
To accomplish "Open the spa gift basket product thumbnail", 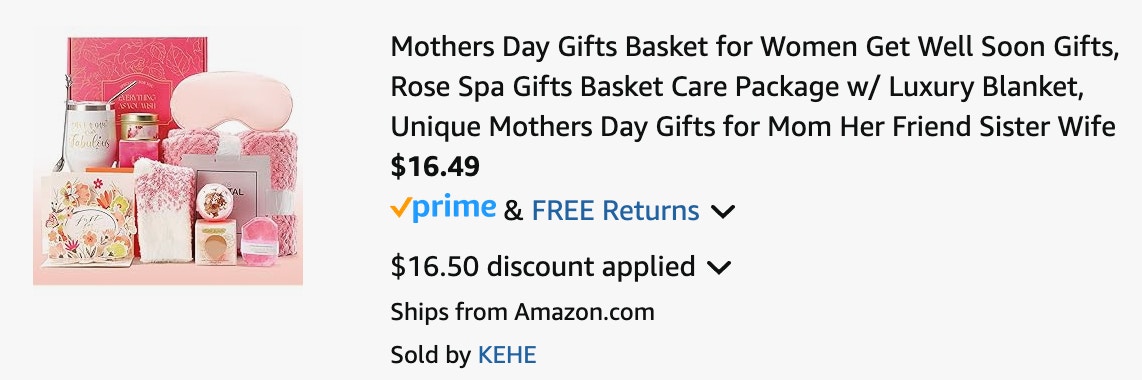I will pyautogui.click(x=168, y=157).
